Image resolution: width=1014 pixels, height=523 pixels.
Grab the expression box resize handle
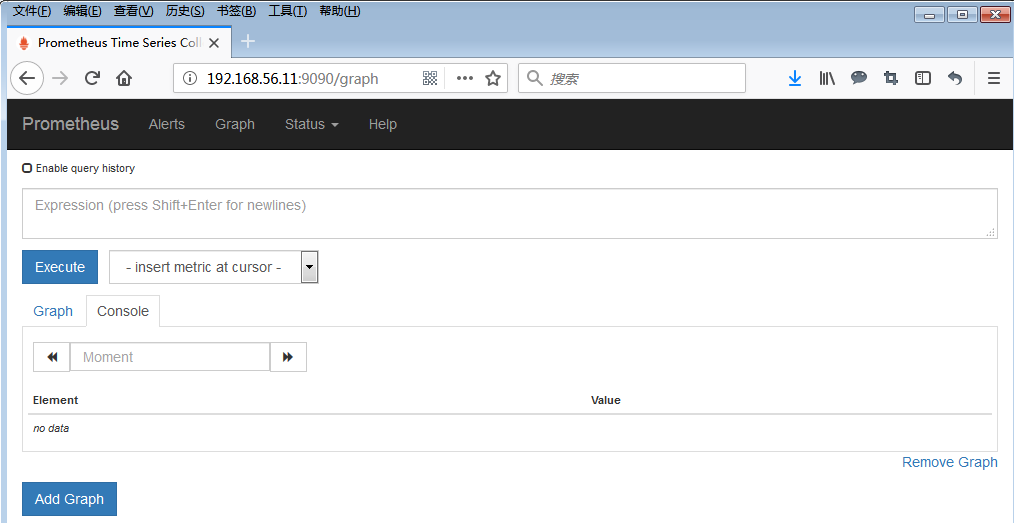pos(990,232)
